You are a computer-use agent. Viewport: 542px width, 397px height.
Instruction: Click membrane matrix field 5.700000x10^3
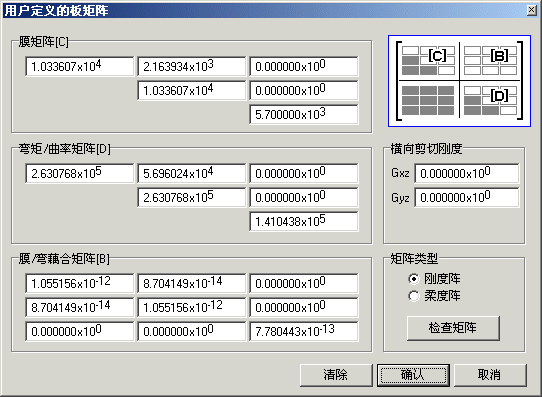pyautogui.click(x=304, y=114)
